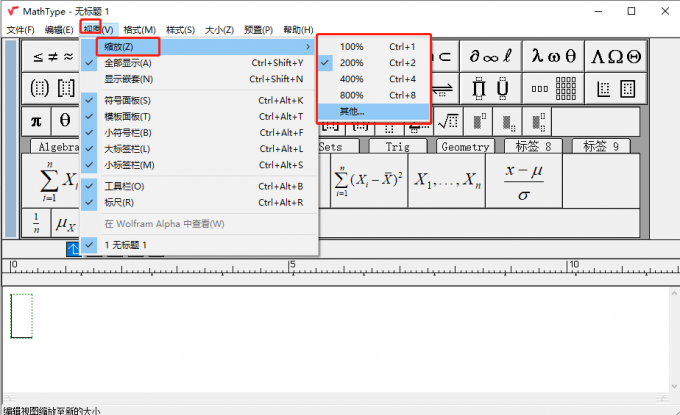This screenshot has height=415, width=680.
Task: Open the 样式(S) menu
Action: click(180, 29)
